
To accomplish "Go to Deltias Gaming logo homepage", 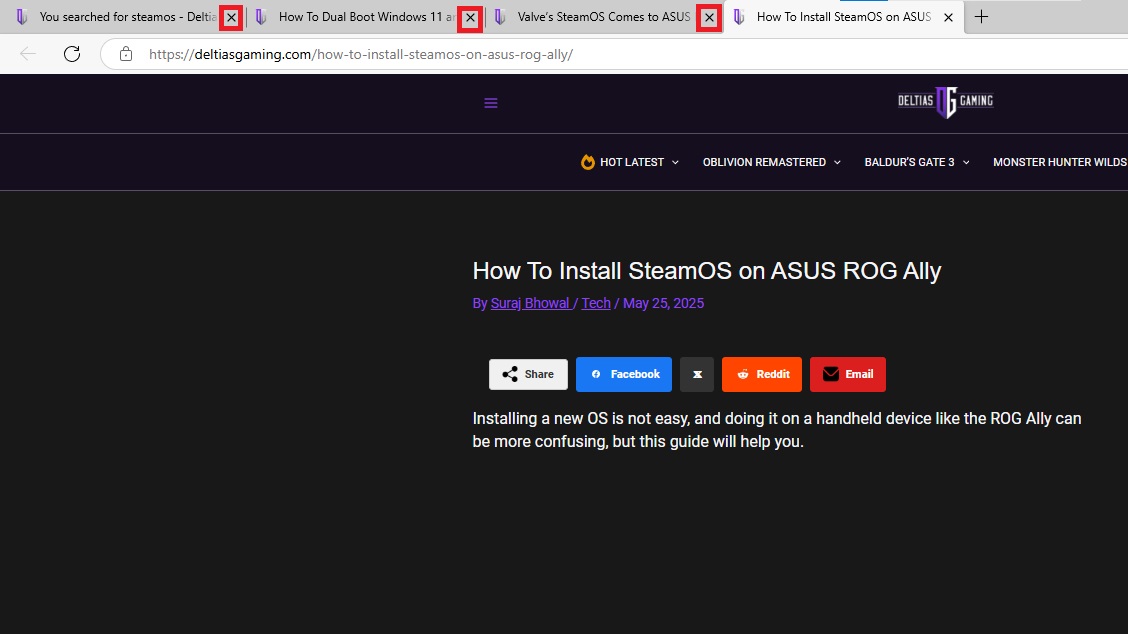I will (x=945, y=101).
